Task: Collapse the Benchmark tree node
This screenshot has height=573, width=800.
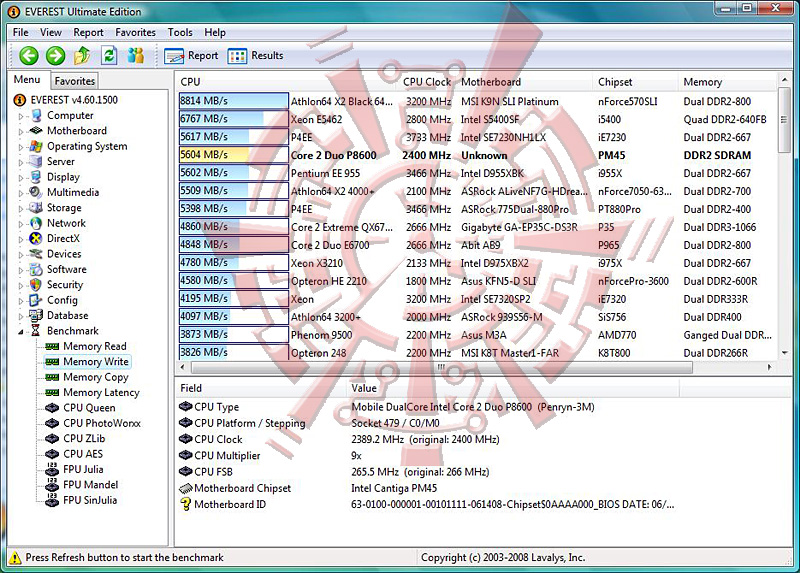Action: (21, 332)
